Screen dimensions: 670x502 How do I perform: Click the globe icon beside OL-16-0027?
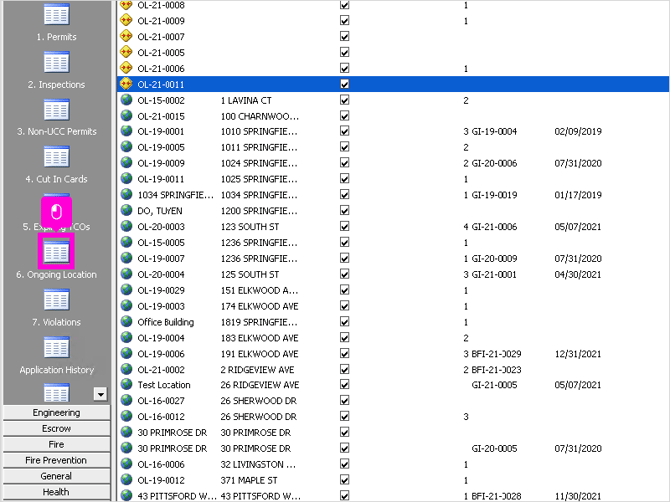[126, 400]
